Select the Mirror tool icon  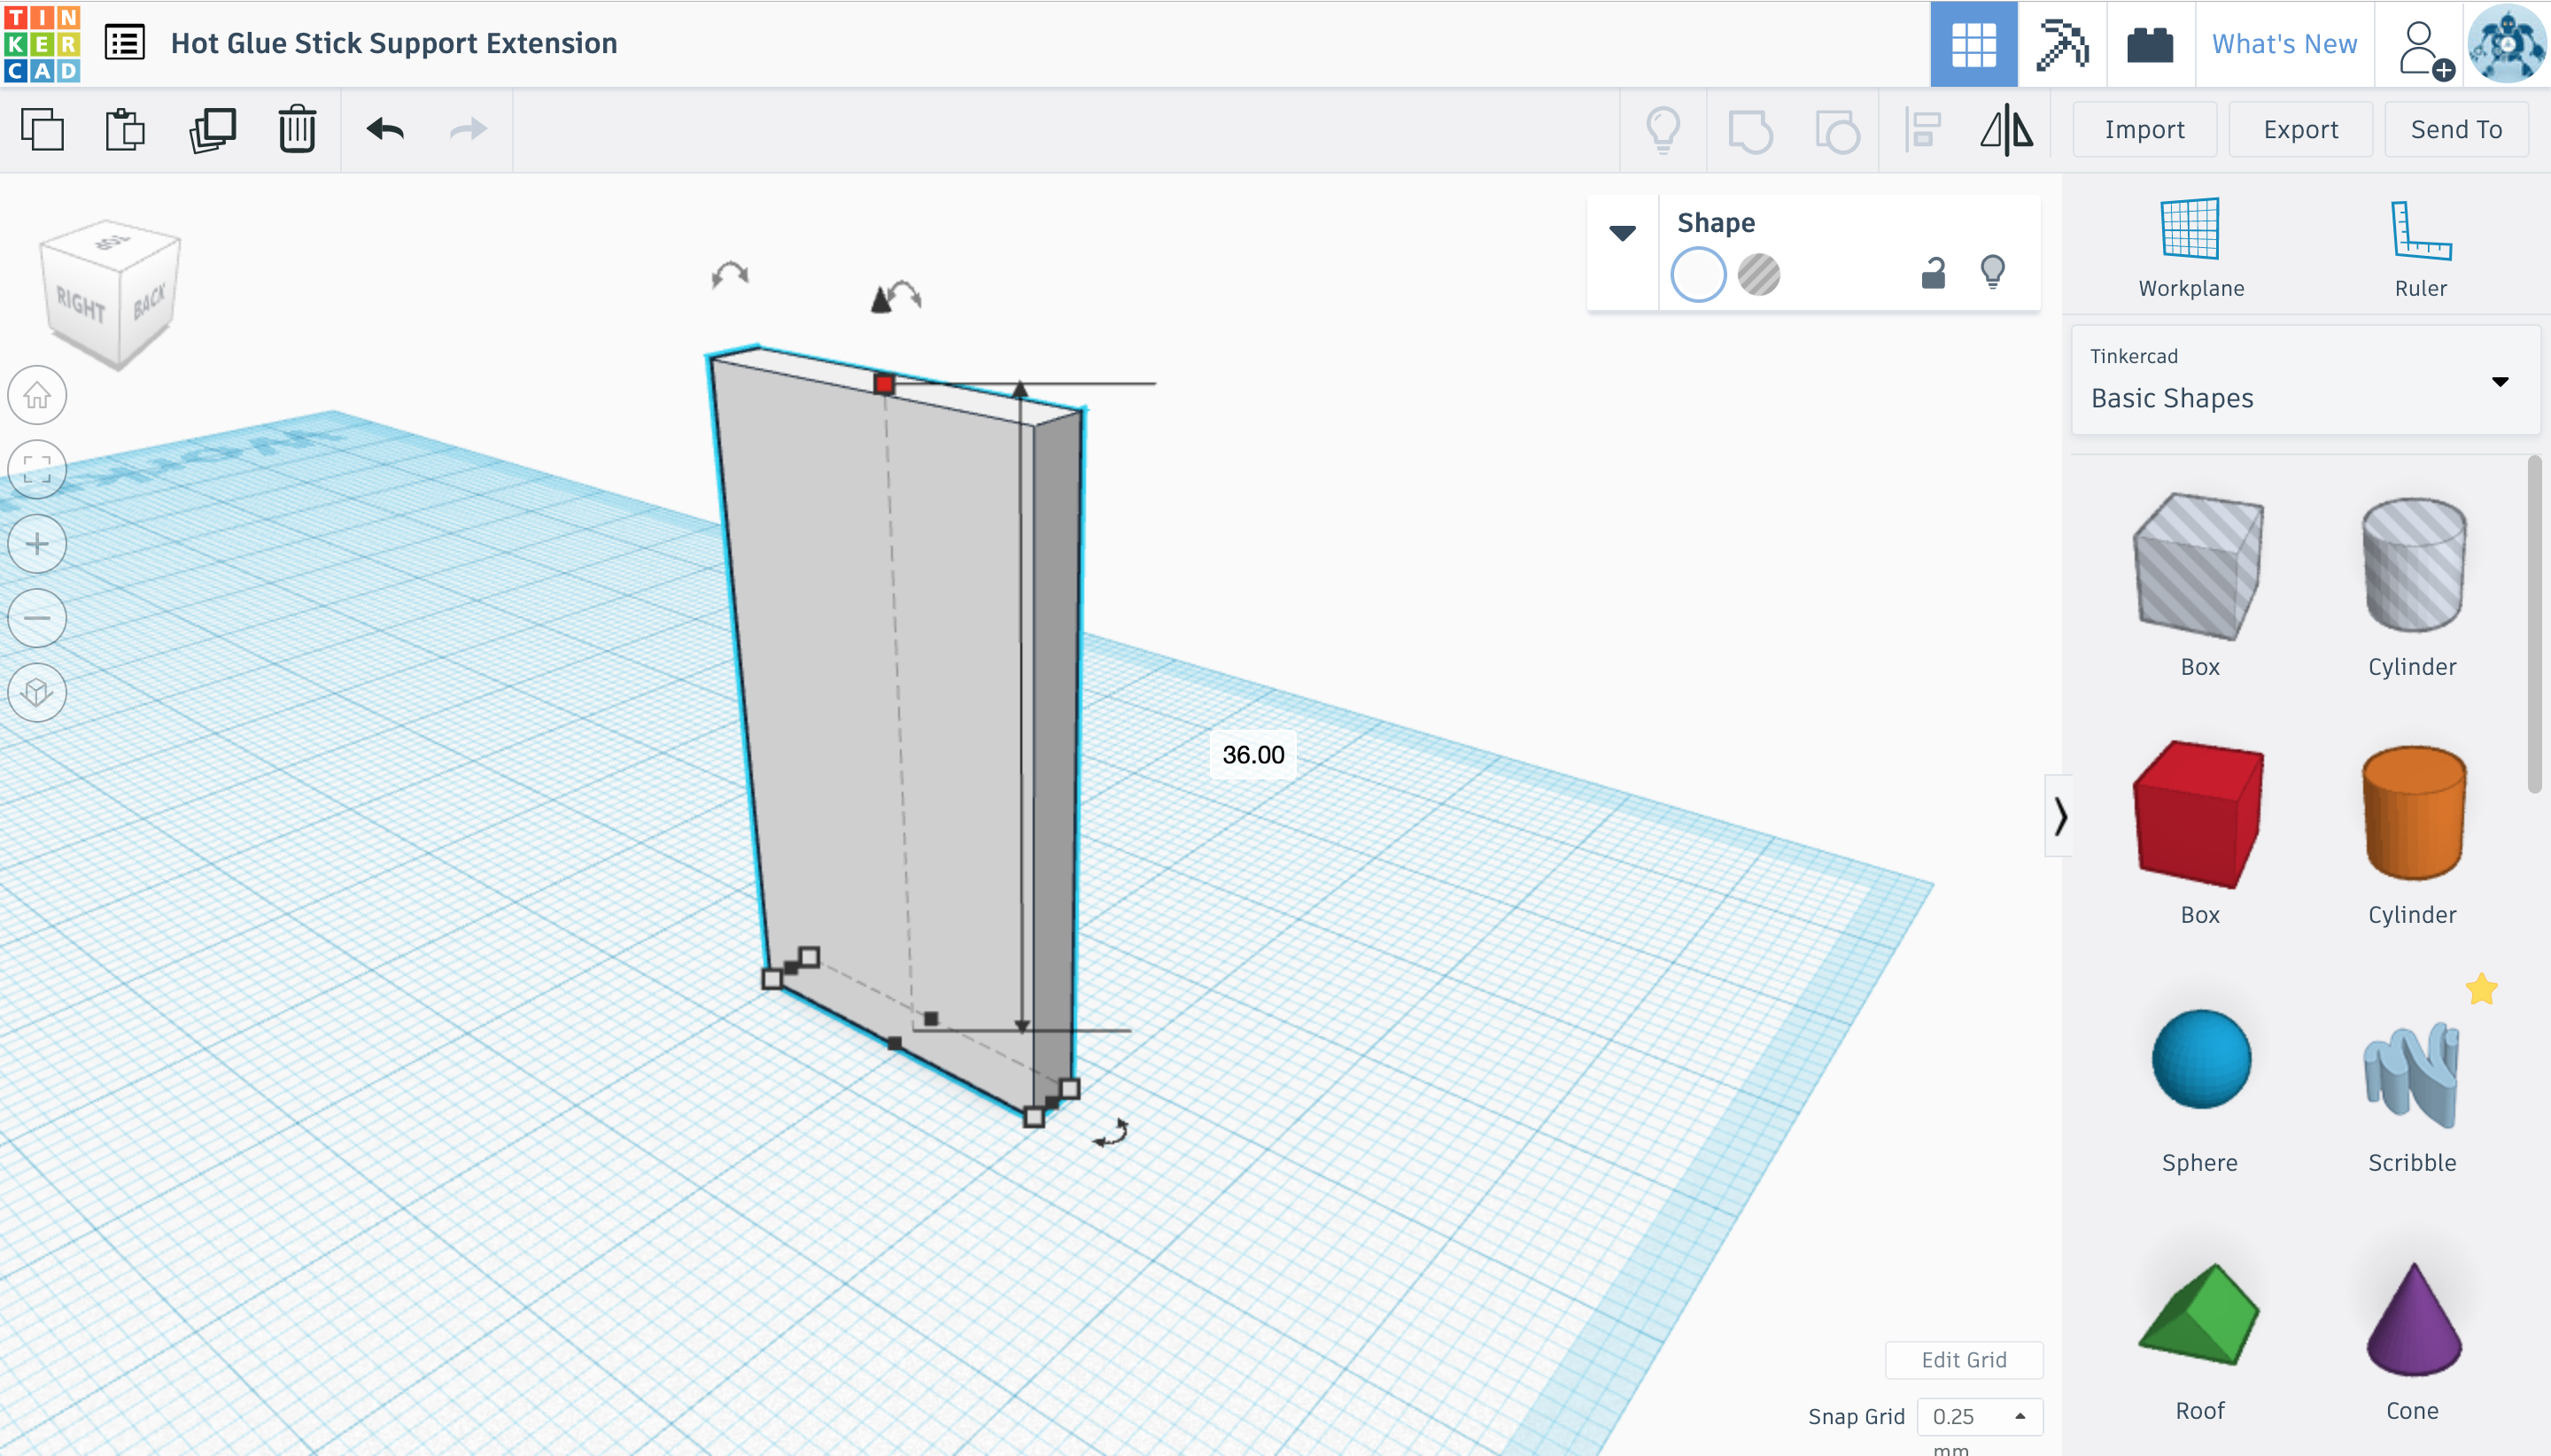2006,130
